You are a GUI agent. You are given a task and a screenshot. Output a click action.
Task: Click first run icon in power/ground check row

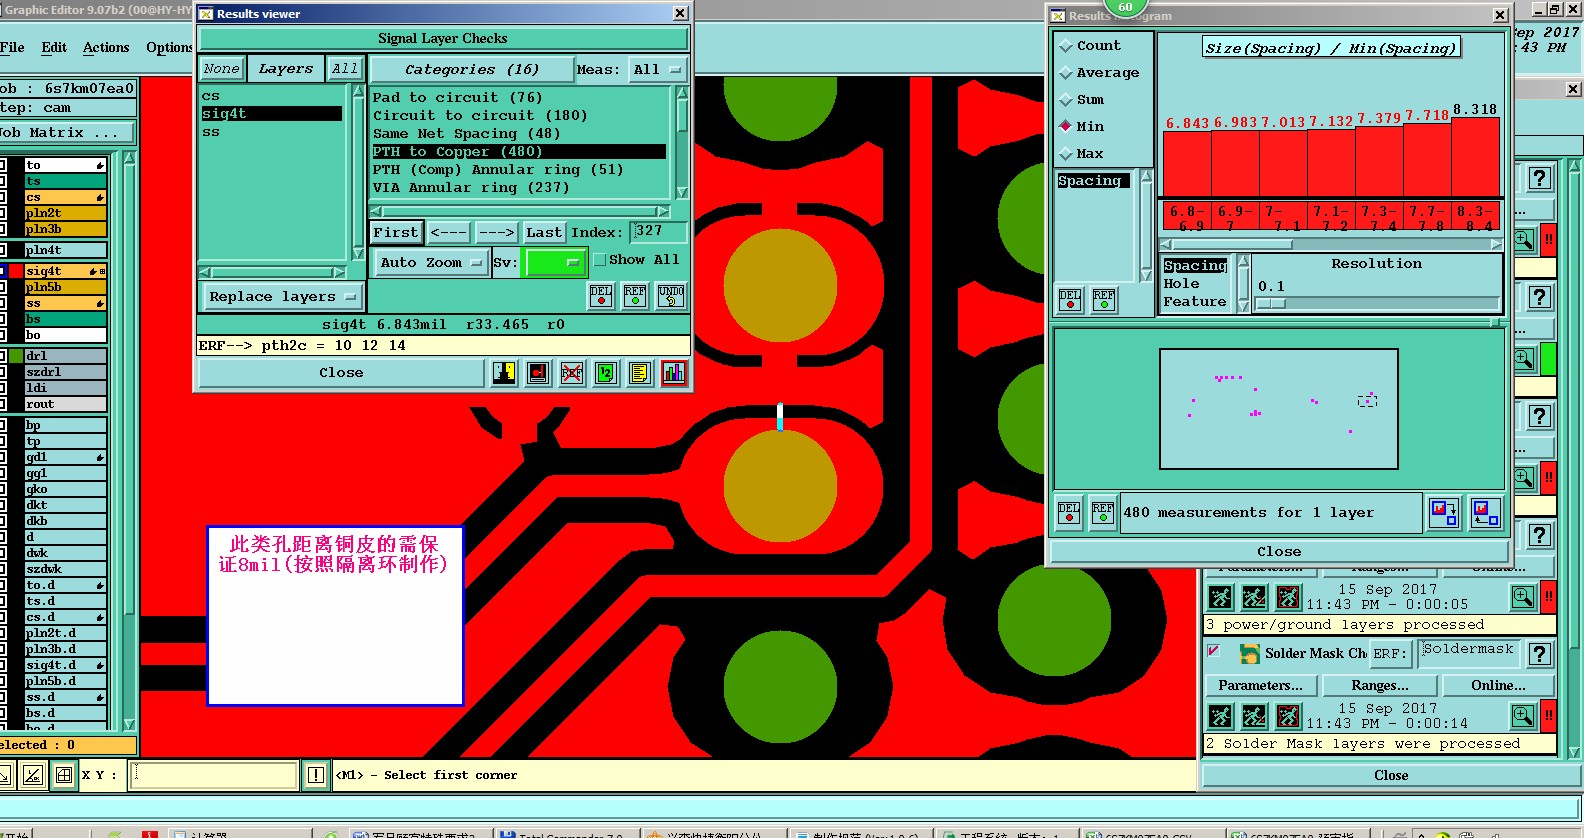[1220, 598]
